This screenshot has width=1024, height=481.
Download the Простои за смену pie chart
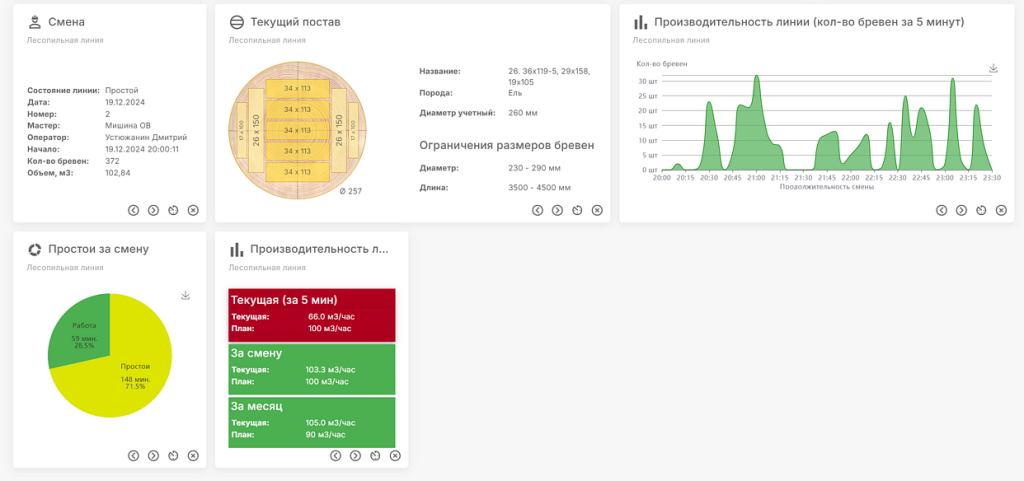[185, 296]
